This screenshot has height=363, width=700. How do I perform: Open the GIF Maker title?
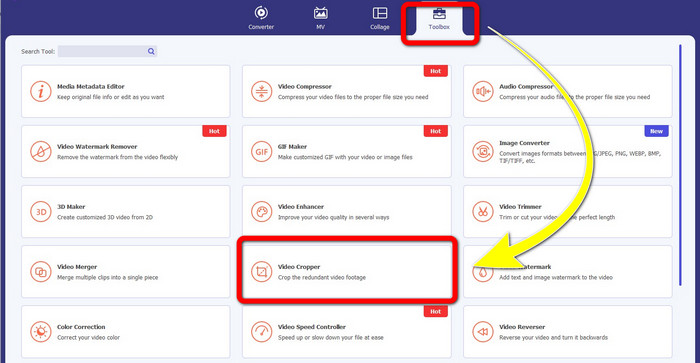point(292,146)
